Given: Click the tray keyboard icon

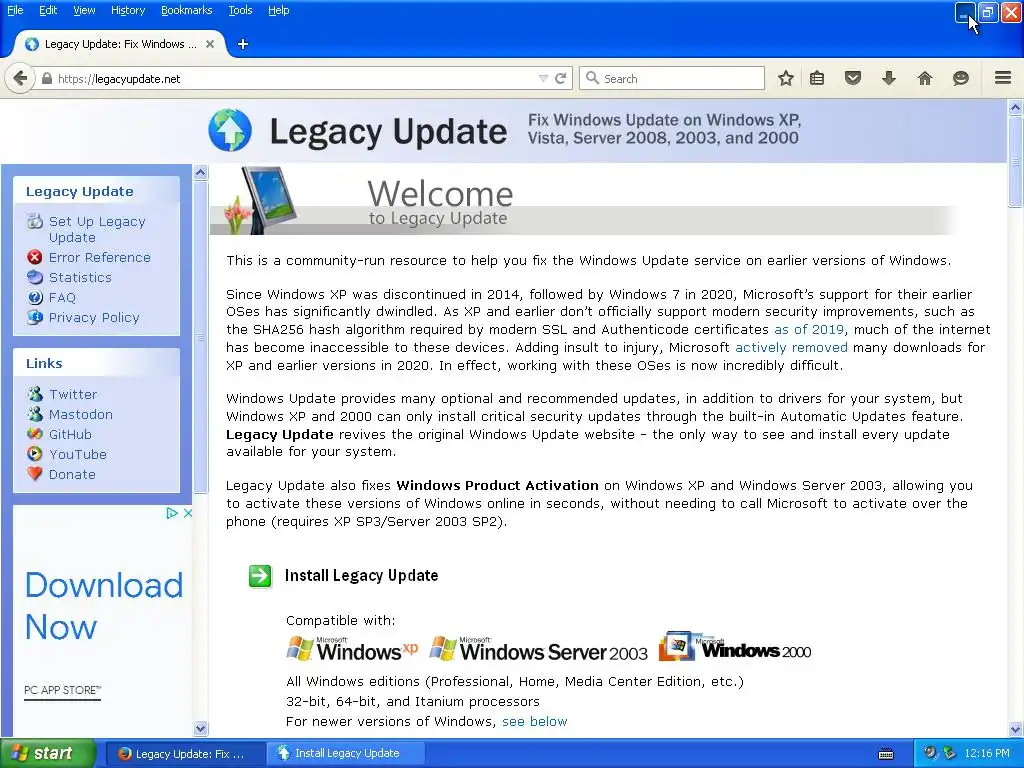Looking at the screenshot, I should point(886,754).
